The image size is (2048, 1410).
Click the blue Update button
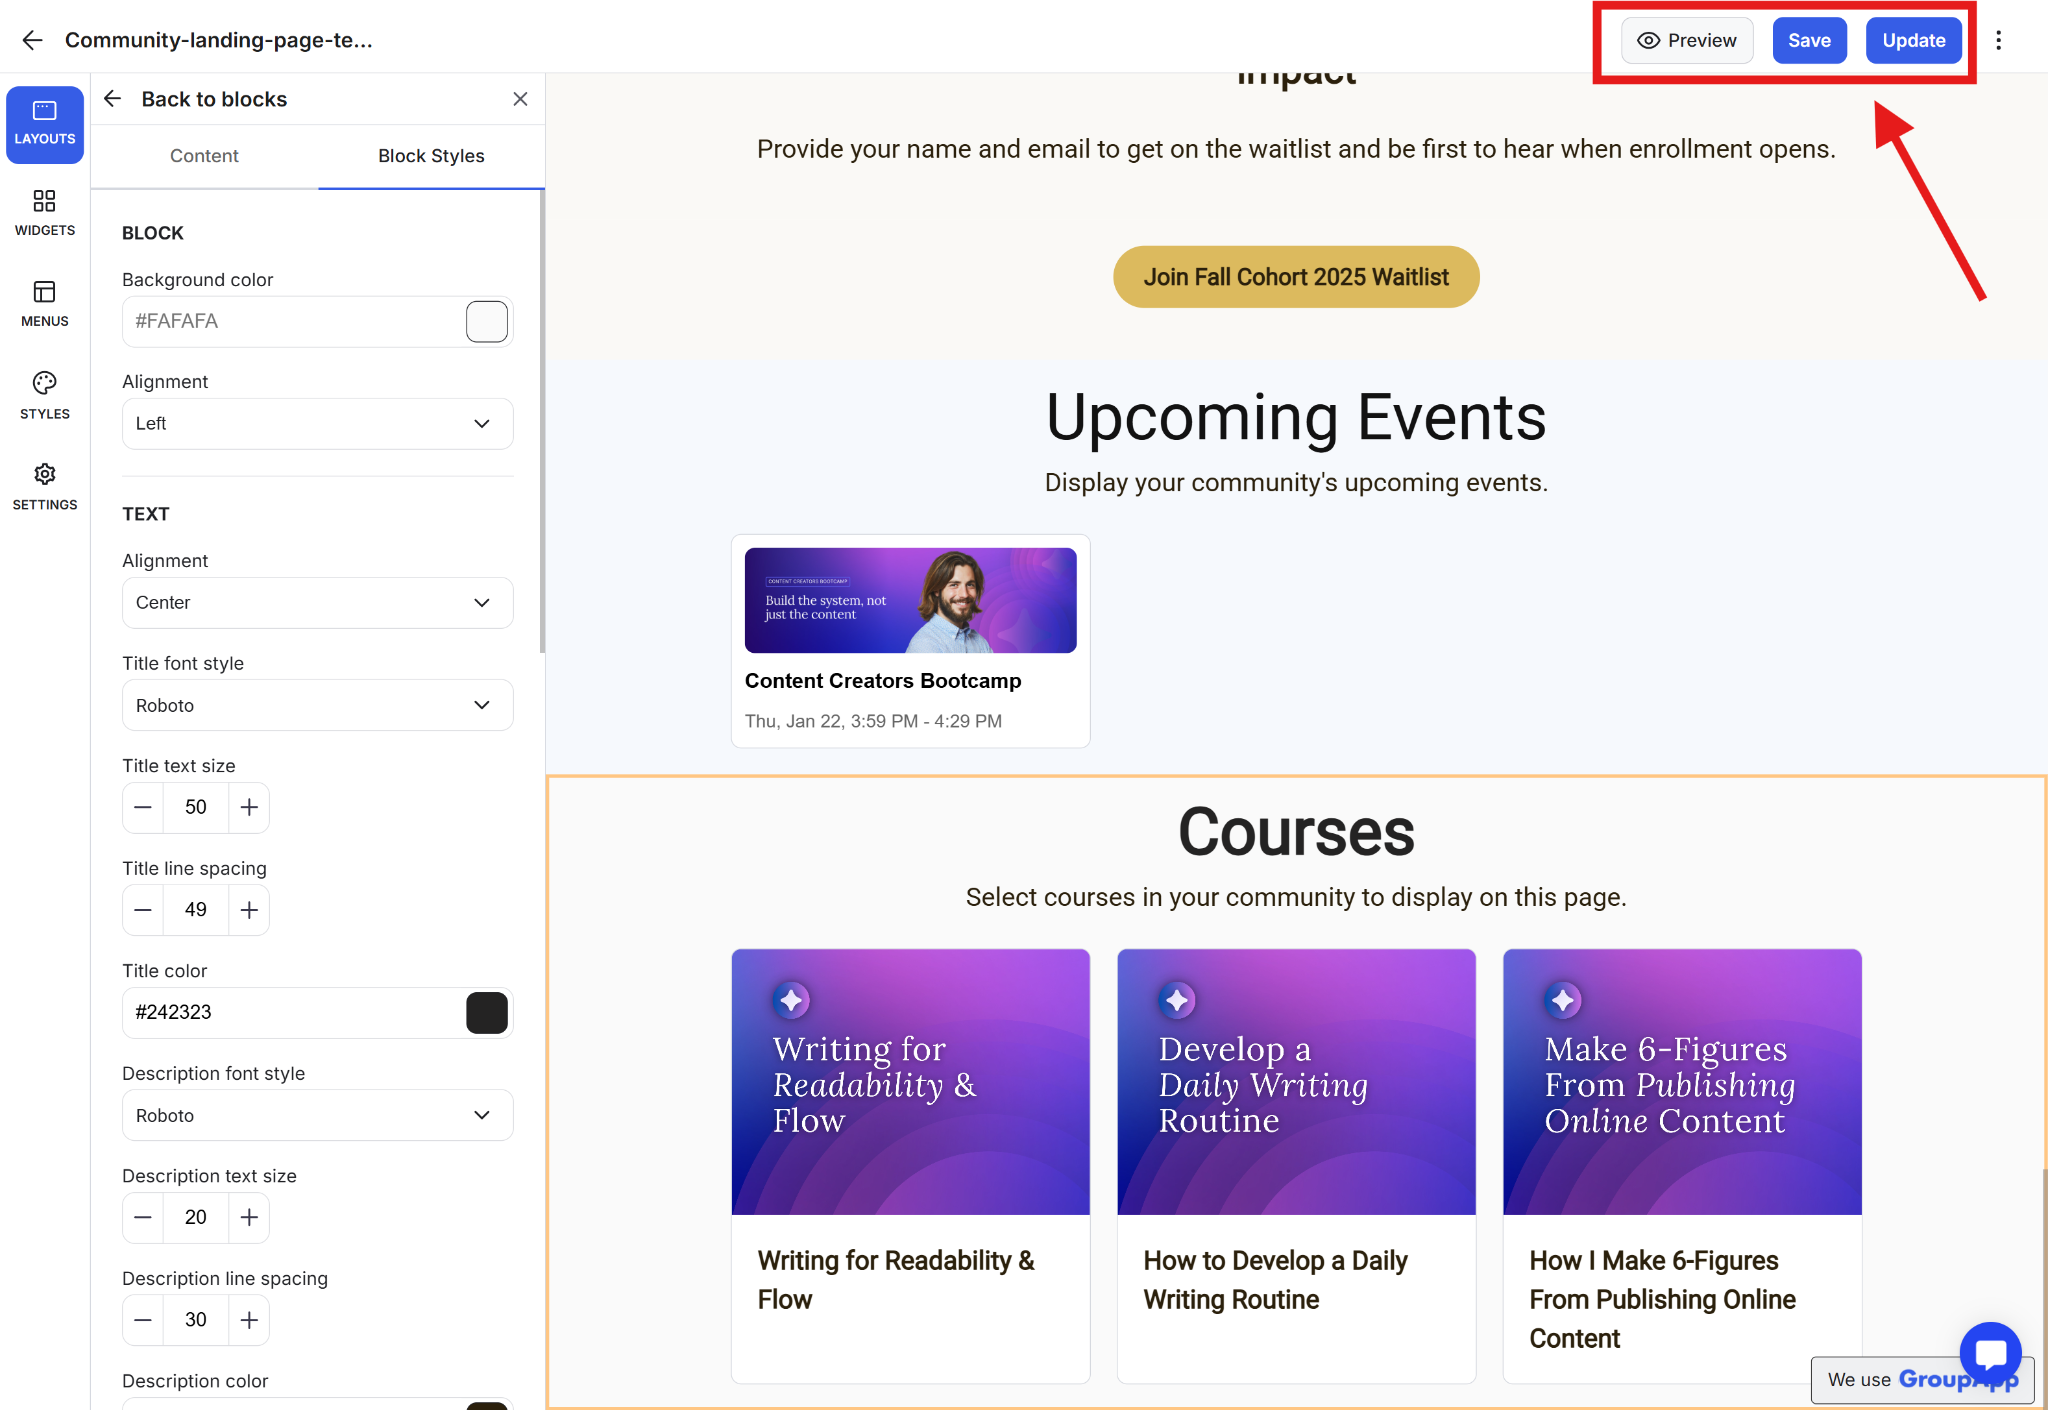tap(1913, 40)
